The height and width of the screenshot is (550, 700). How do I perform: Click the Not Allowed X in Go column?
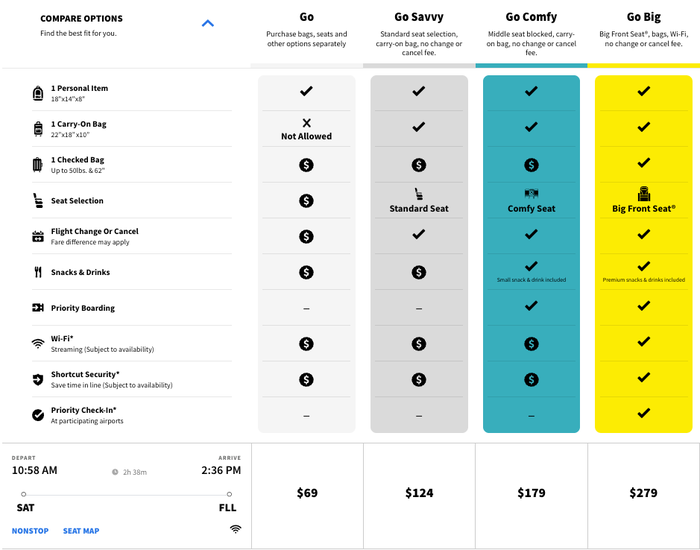[306, 123]
